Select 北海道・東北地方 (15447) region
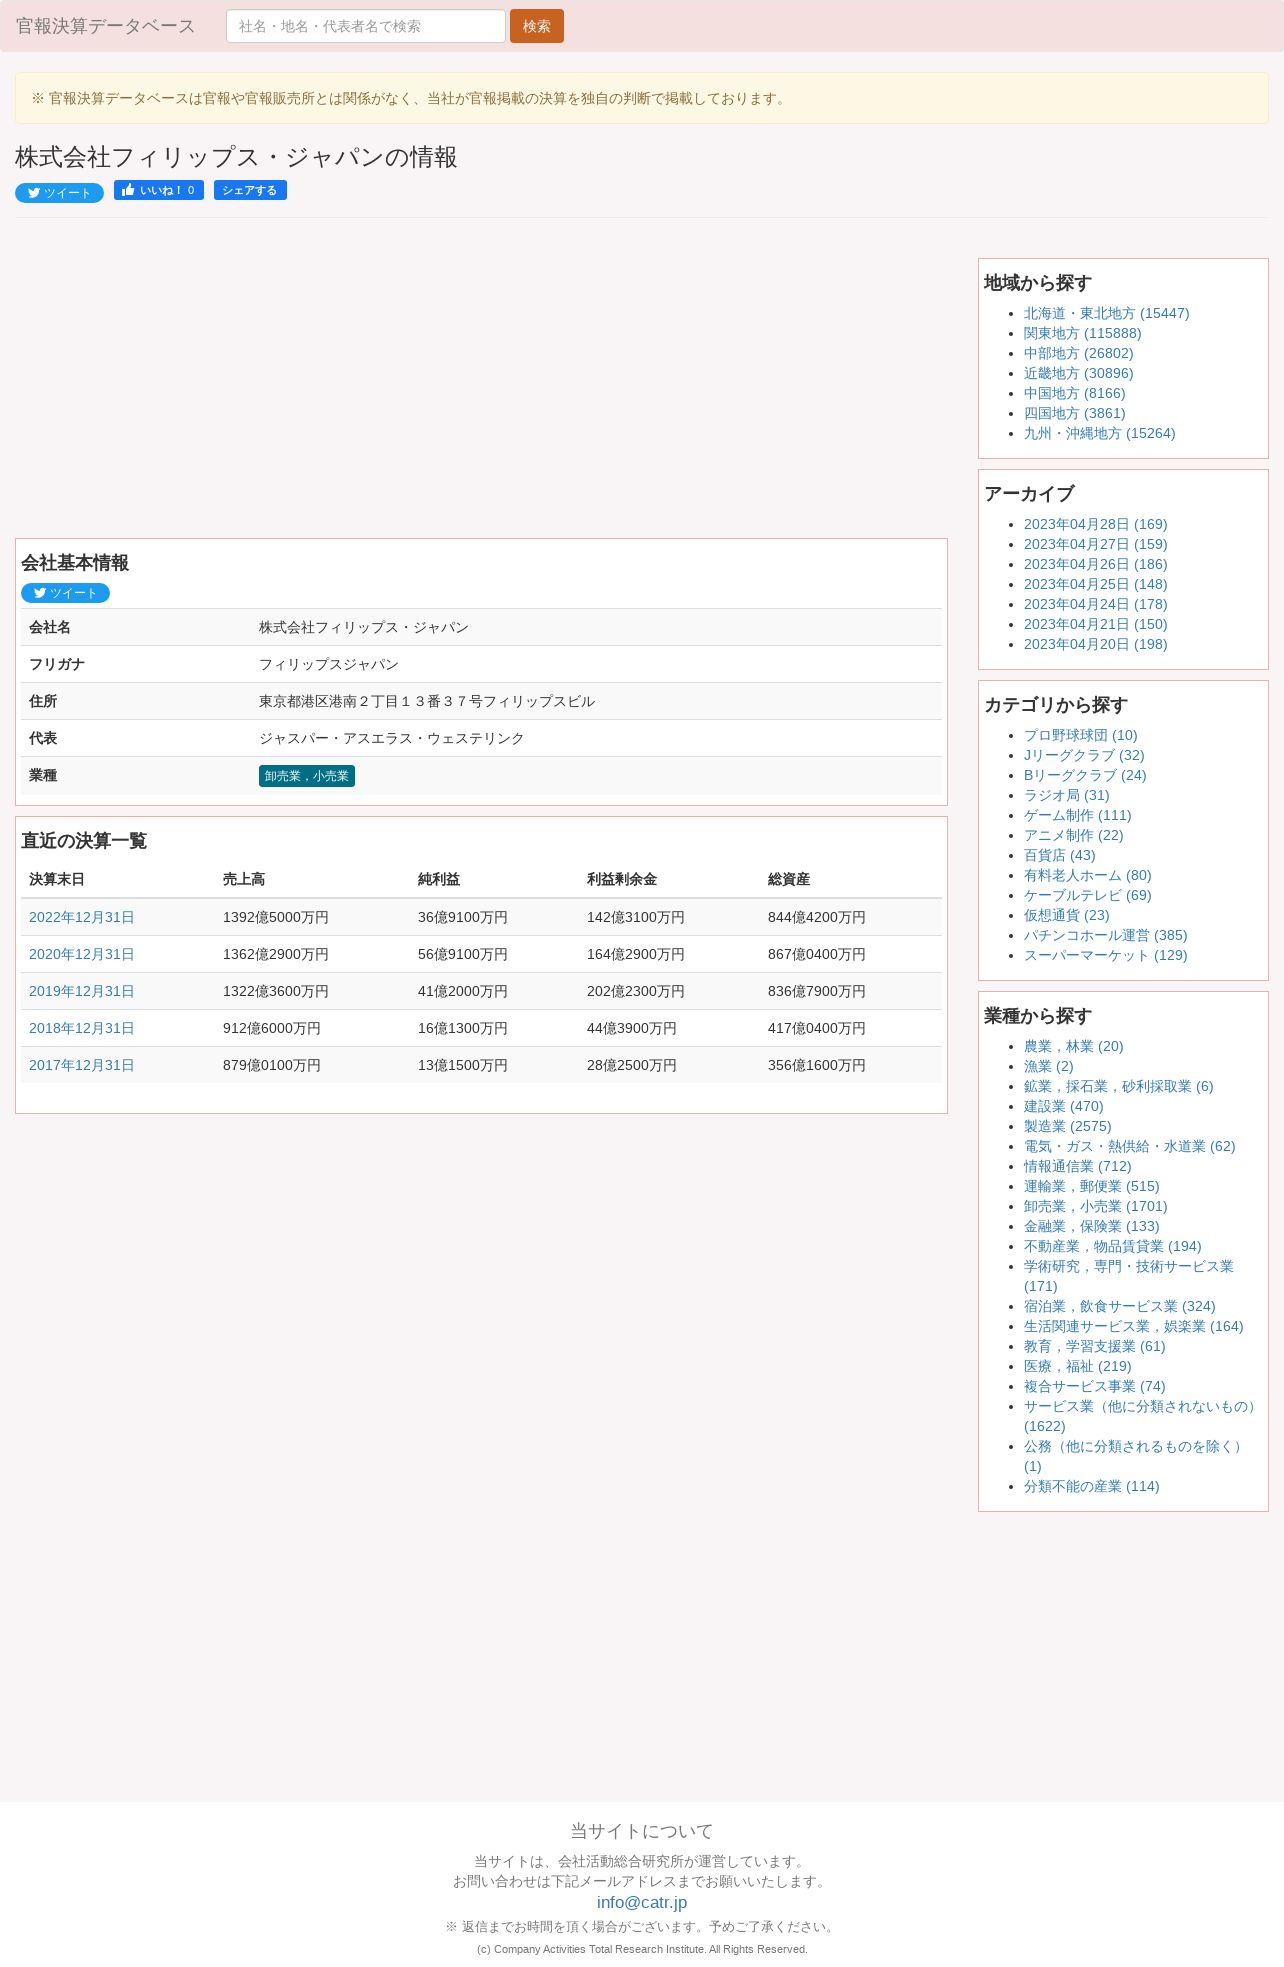Viewport: 1284px width, 1967px height. coord(1106,313)
